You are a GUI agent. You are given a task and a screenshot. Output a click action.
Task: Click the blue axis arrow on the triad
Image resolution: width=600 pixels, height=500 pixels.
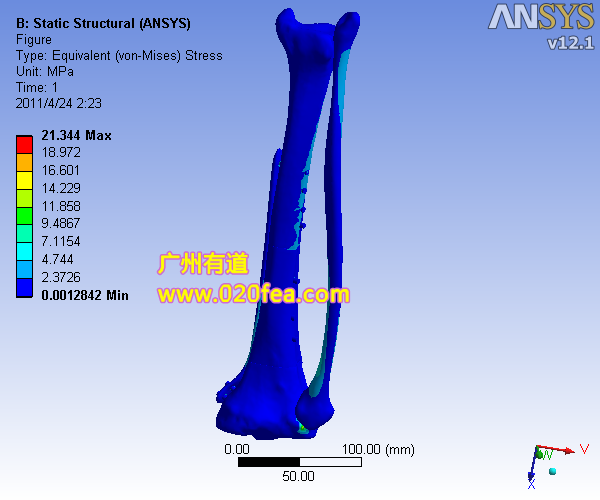[x=531, y=474]
